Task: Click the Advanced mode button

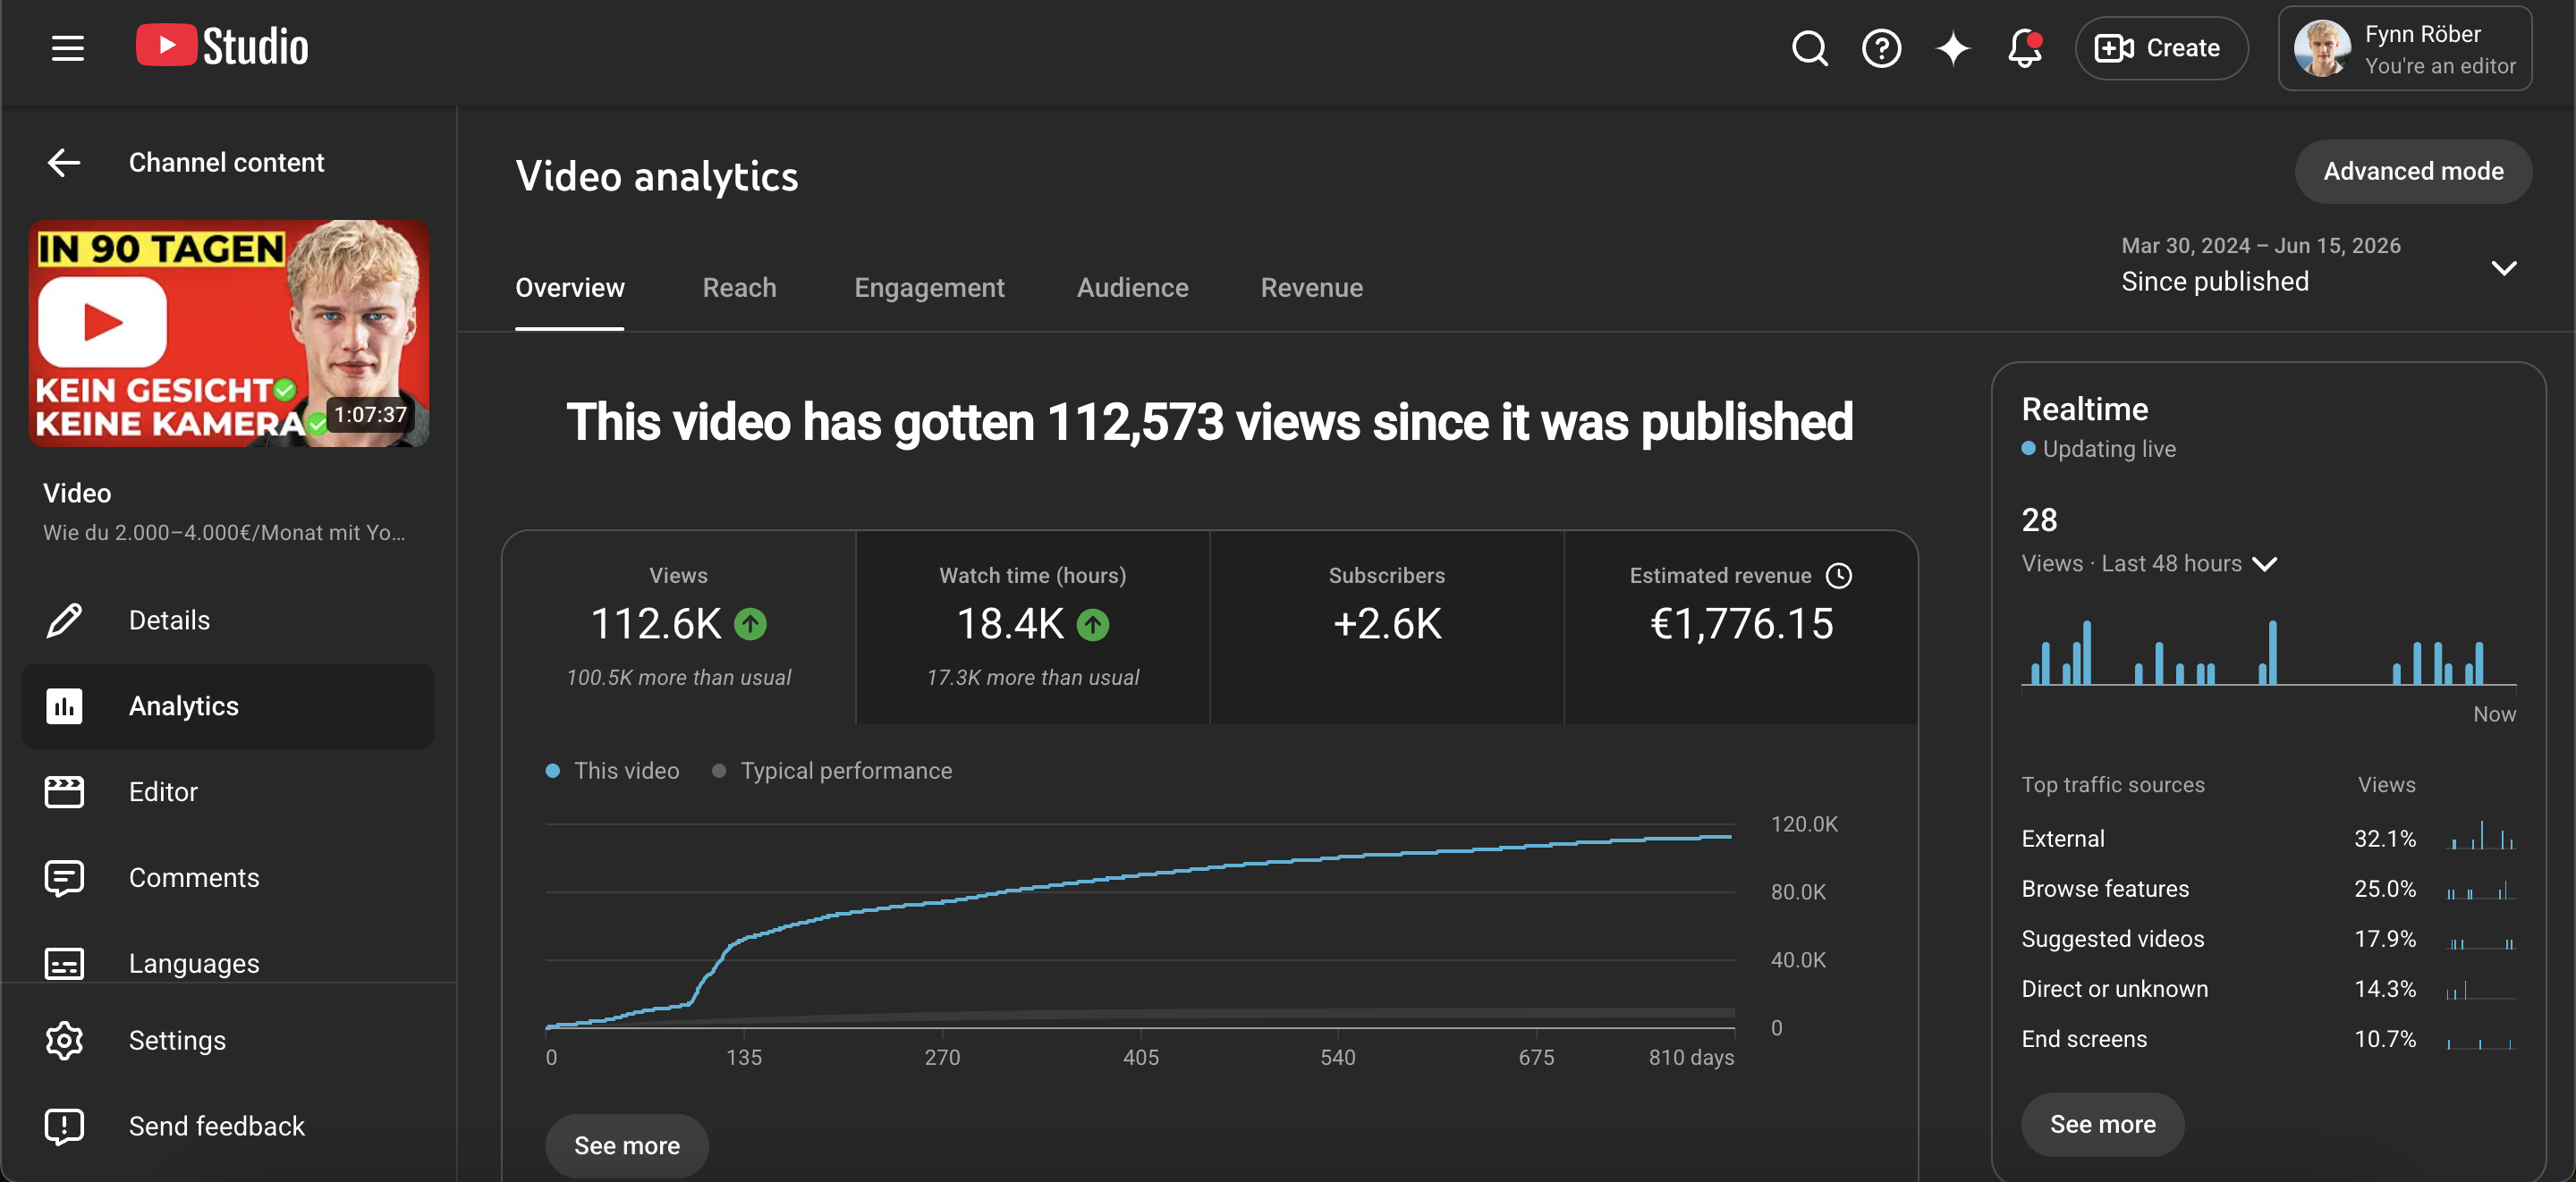Action: 2413,171
